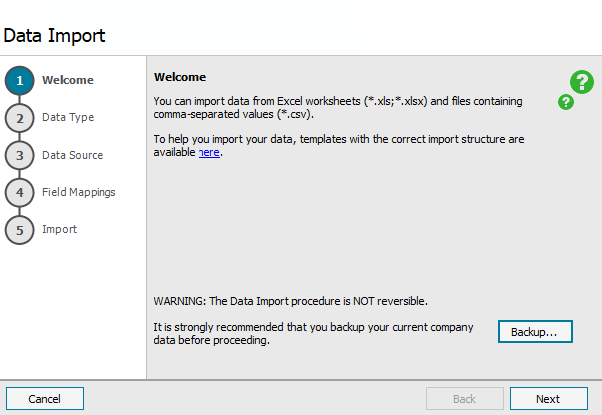602x415 pixels.
Task: Go to the Data Type step label
Action: (68, 117)
